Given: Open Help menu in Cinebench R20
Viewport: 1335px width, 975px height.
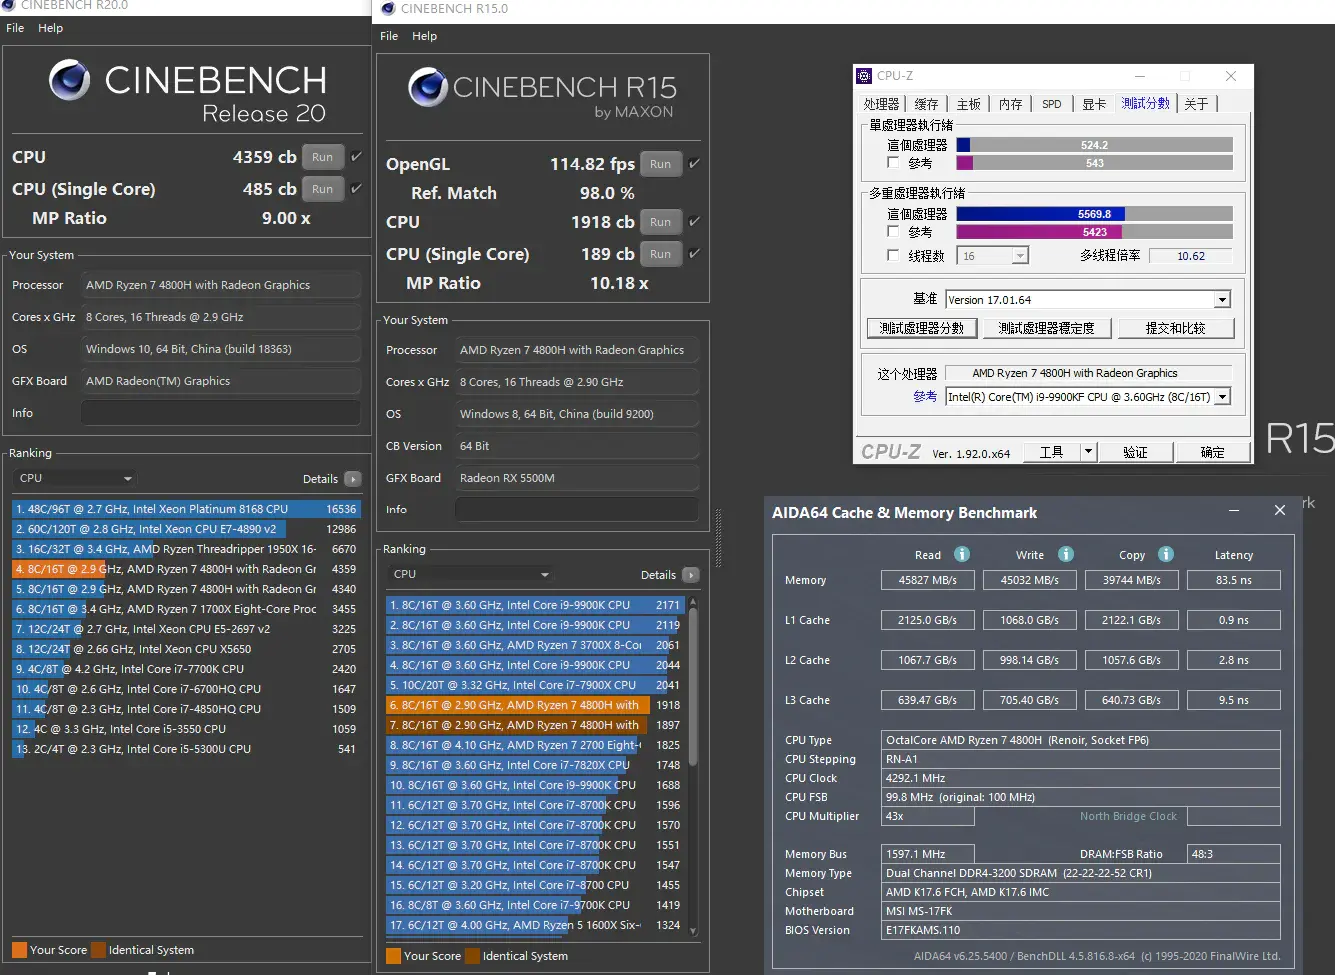Looking at the screenshot, I should [x=50, y=28].
